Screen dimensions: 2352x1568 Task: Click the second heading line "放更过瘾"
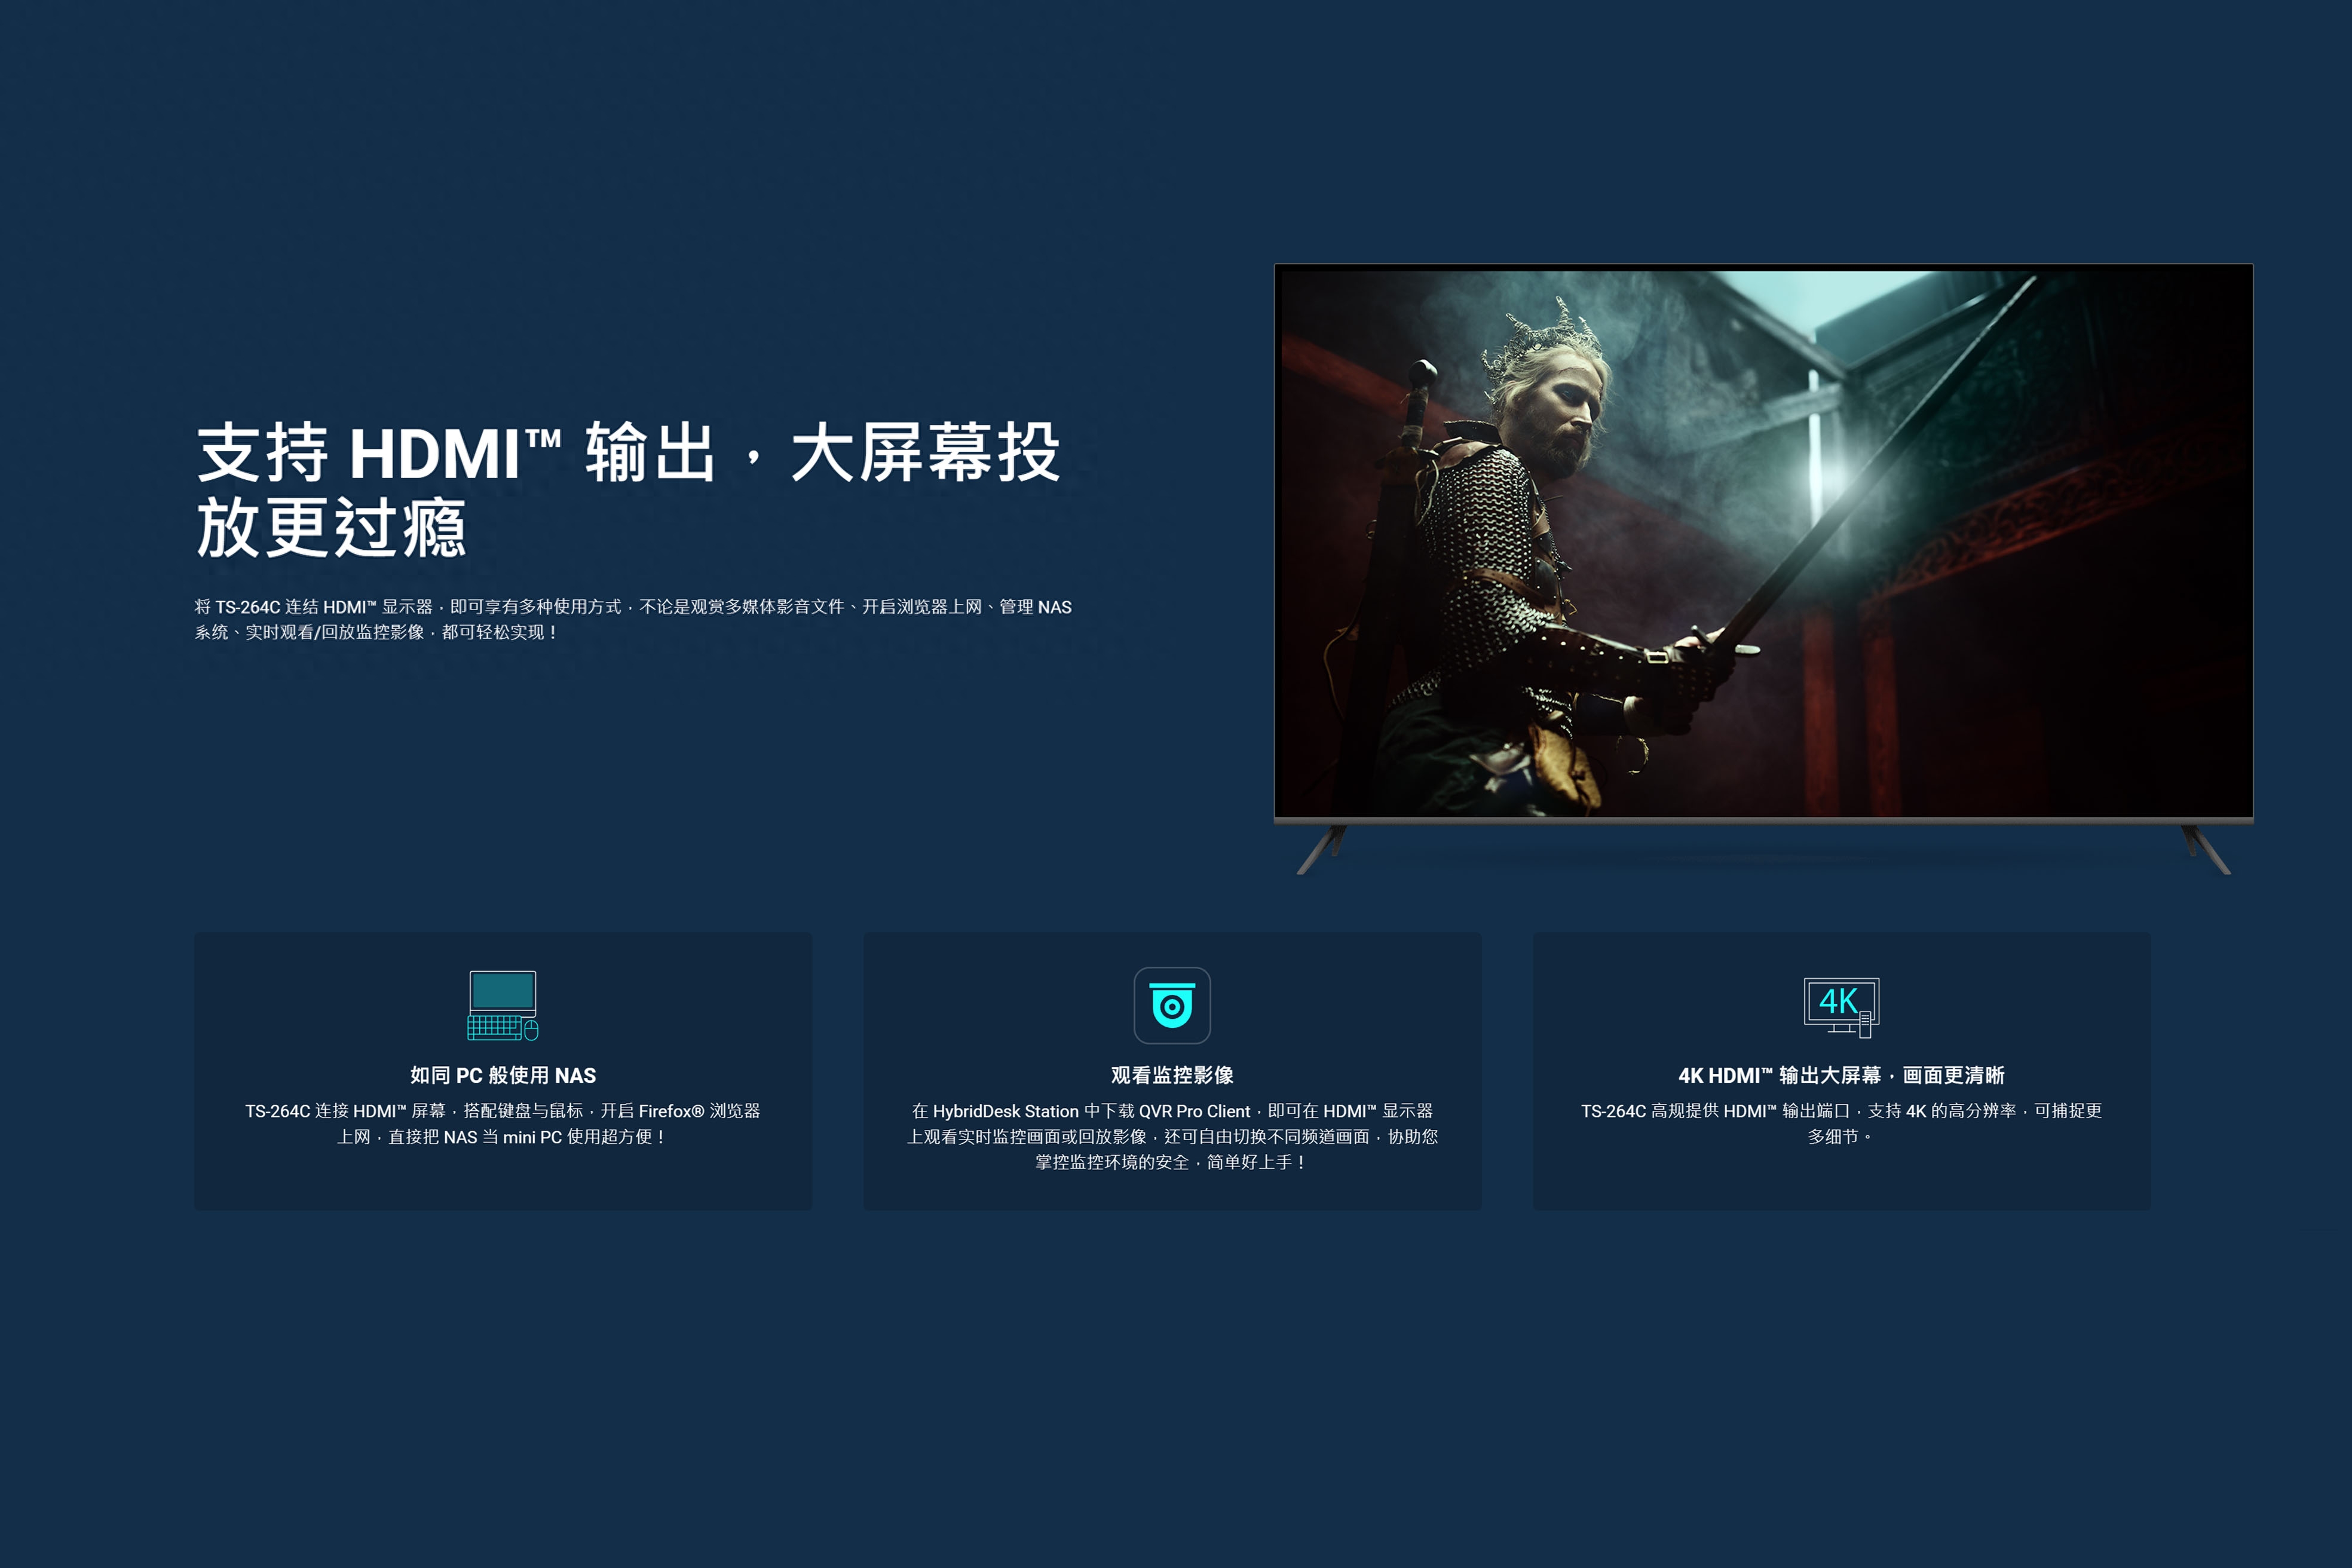pyautogui.click(x=331, y=528)
